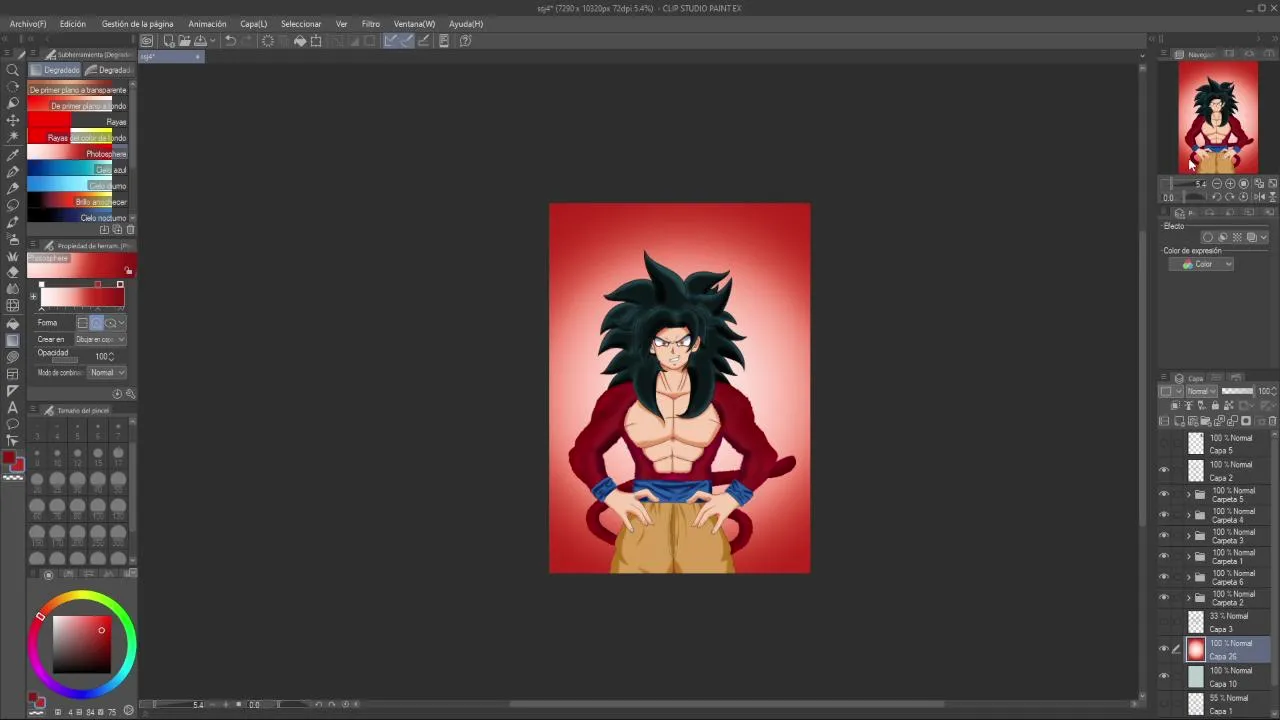The height and width of the screenshot is (720, 1280).
Task: Select the Text tool
Action: coord(13,407)
